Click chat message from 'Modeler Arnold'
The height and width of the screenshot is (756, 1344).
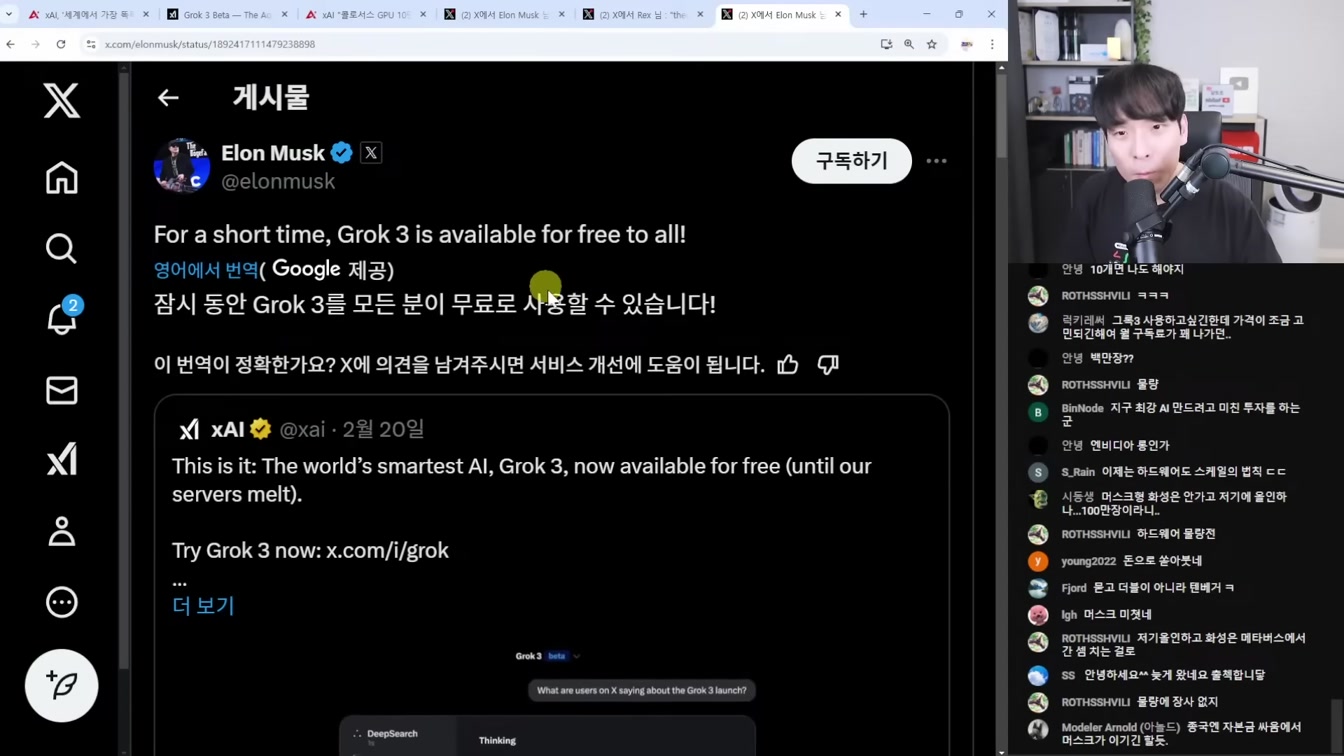point(1168,733)
